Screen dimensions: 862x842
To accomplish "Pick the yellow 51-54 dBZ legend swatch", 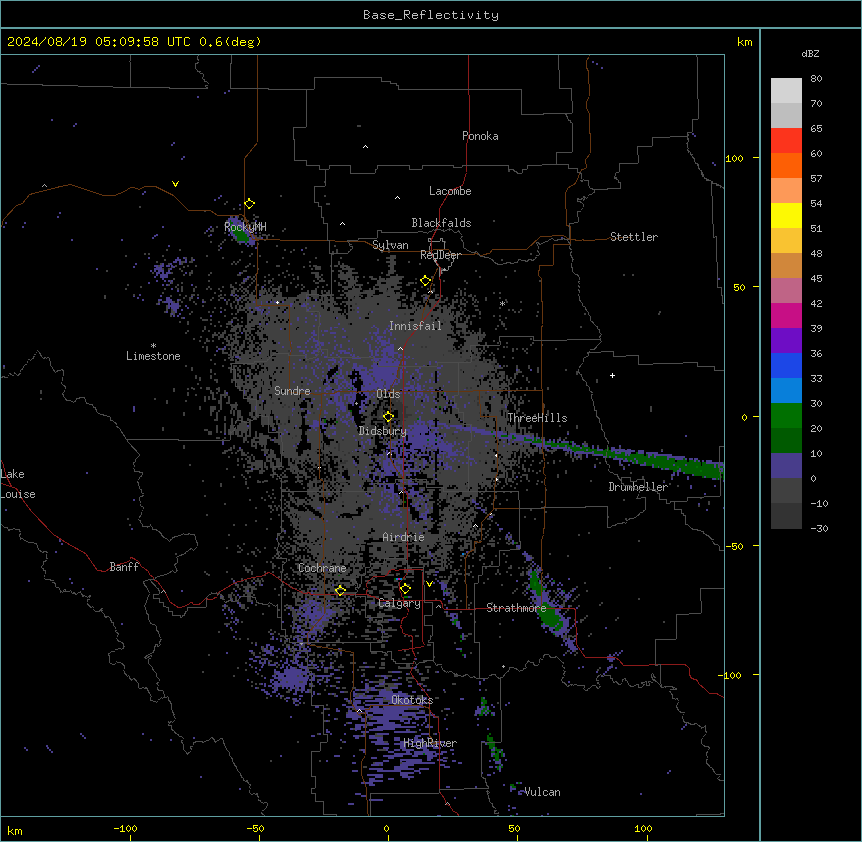I will pos(786,215).
